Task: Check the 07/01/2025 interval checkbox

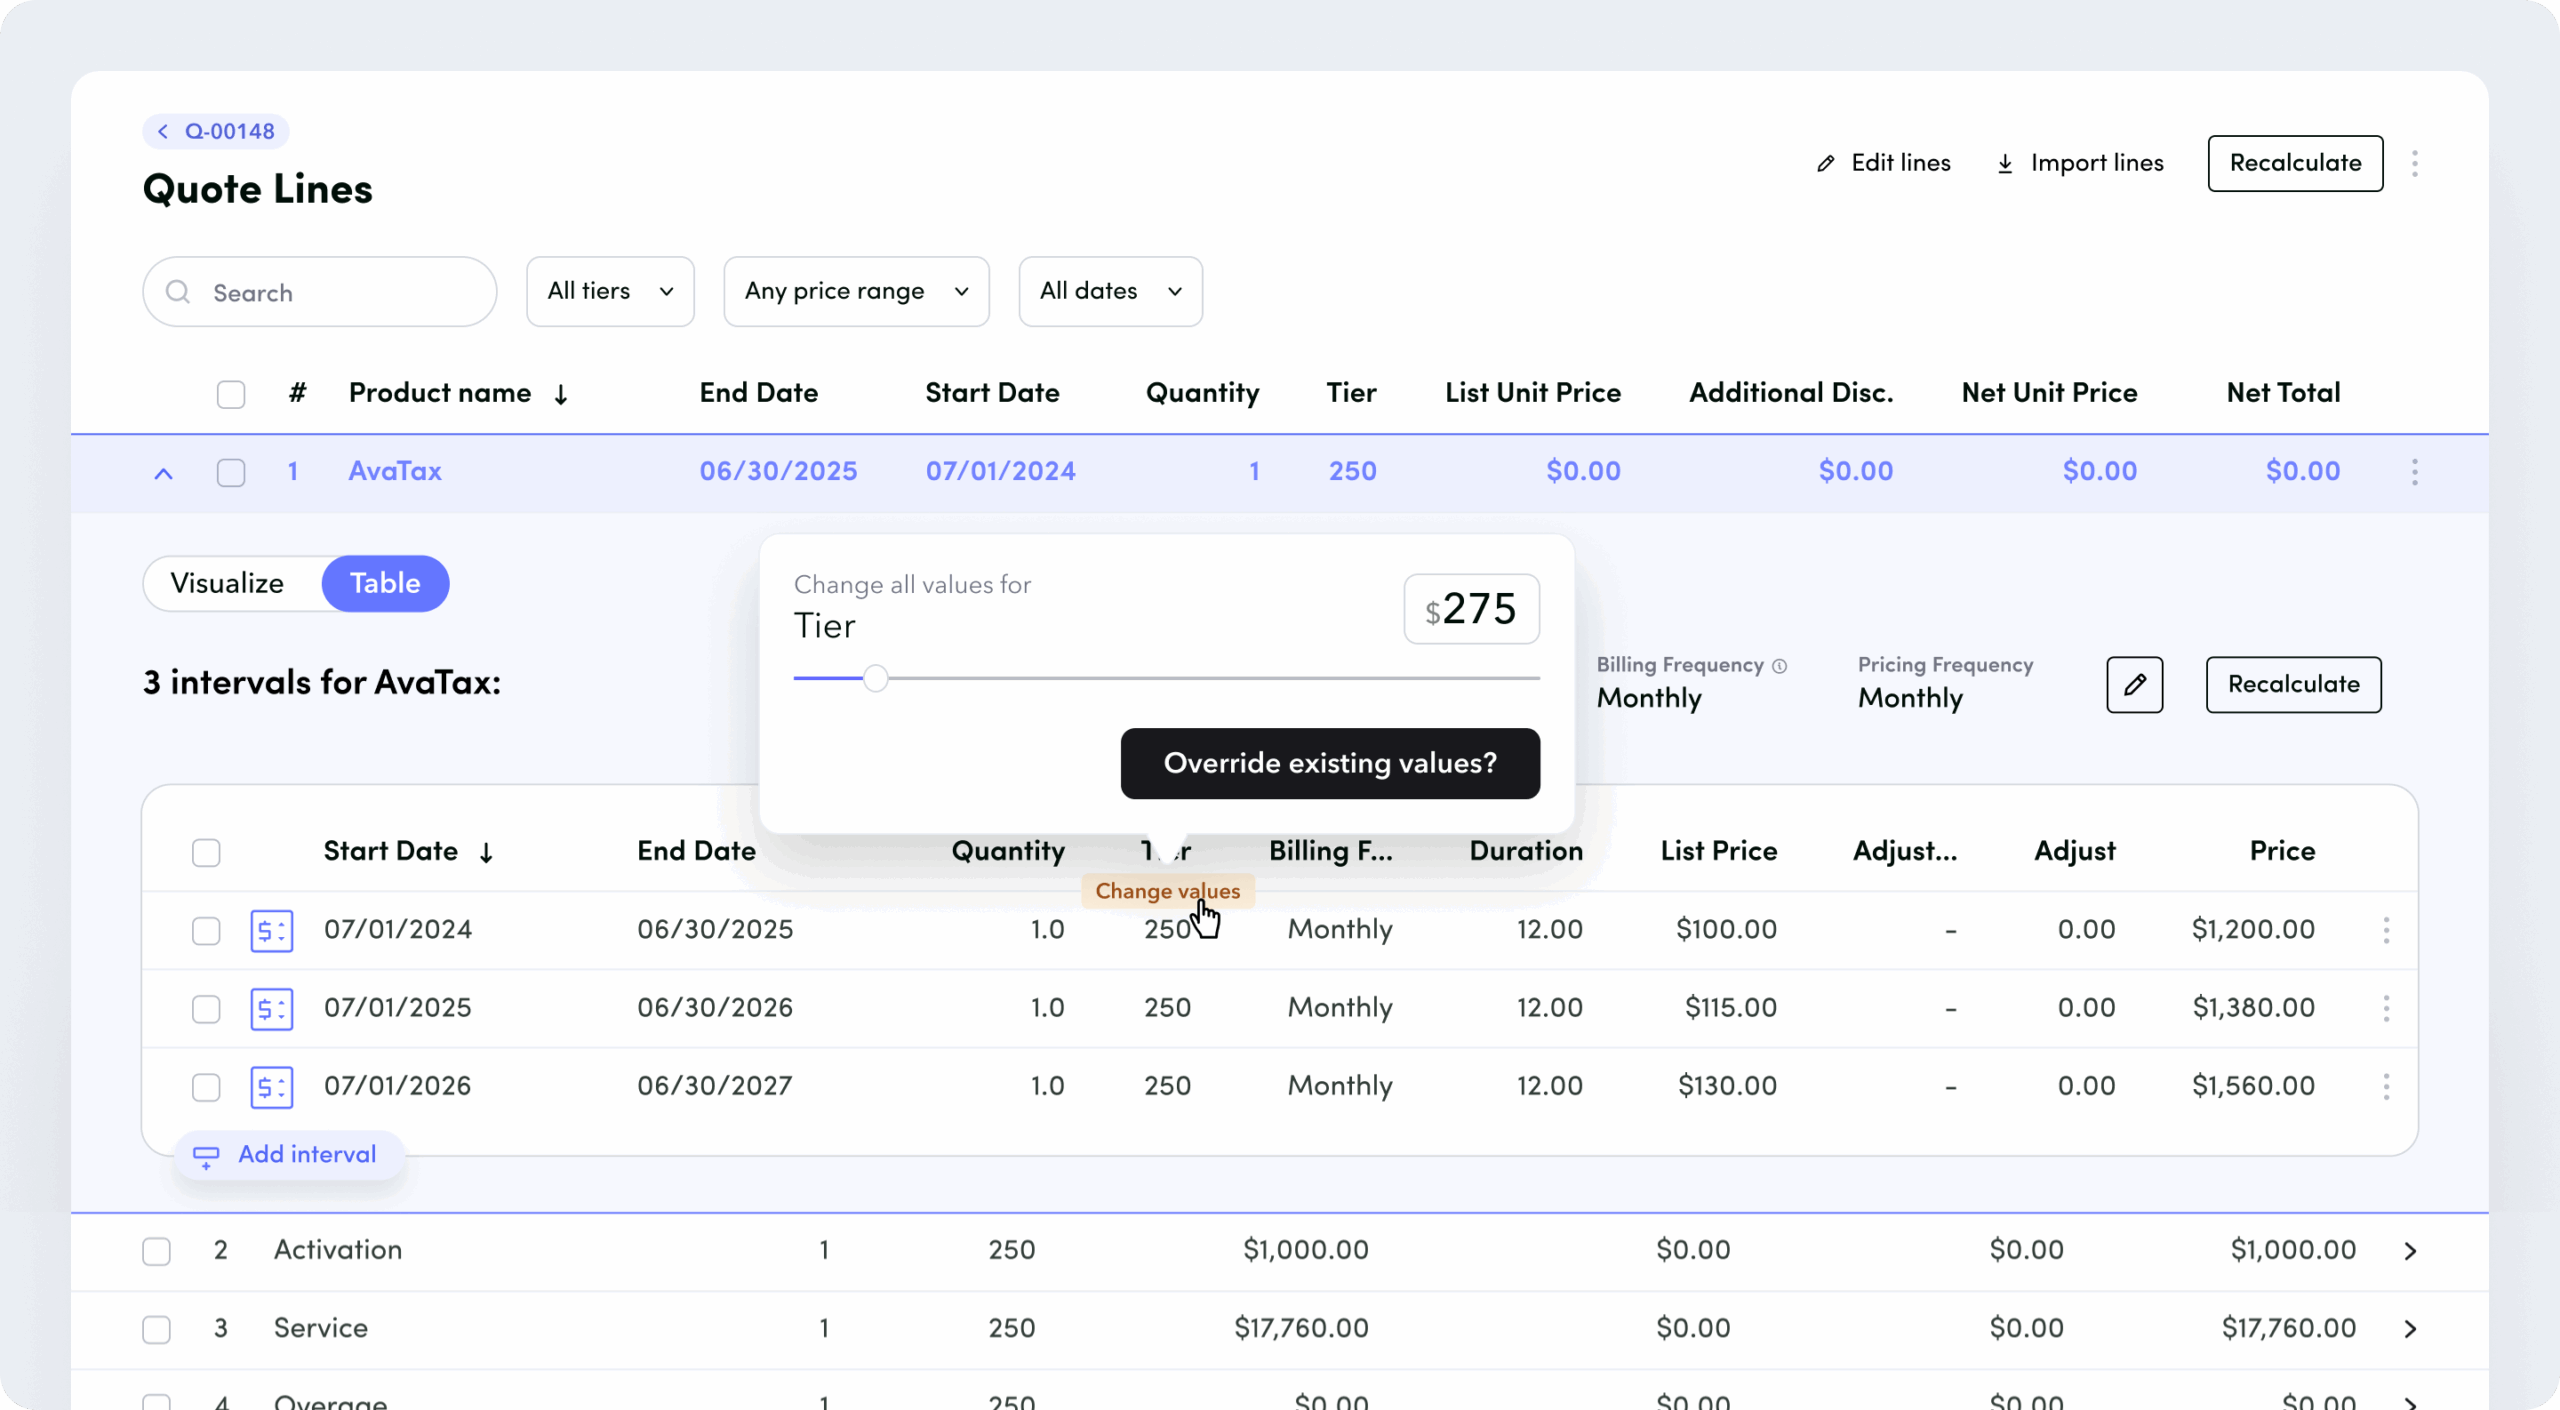Action: pyautogui.click(x=206, y=1008)
